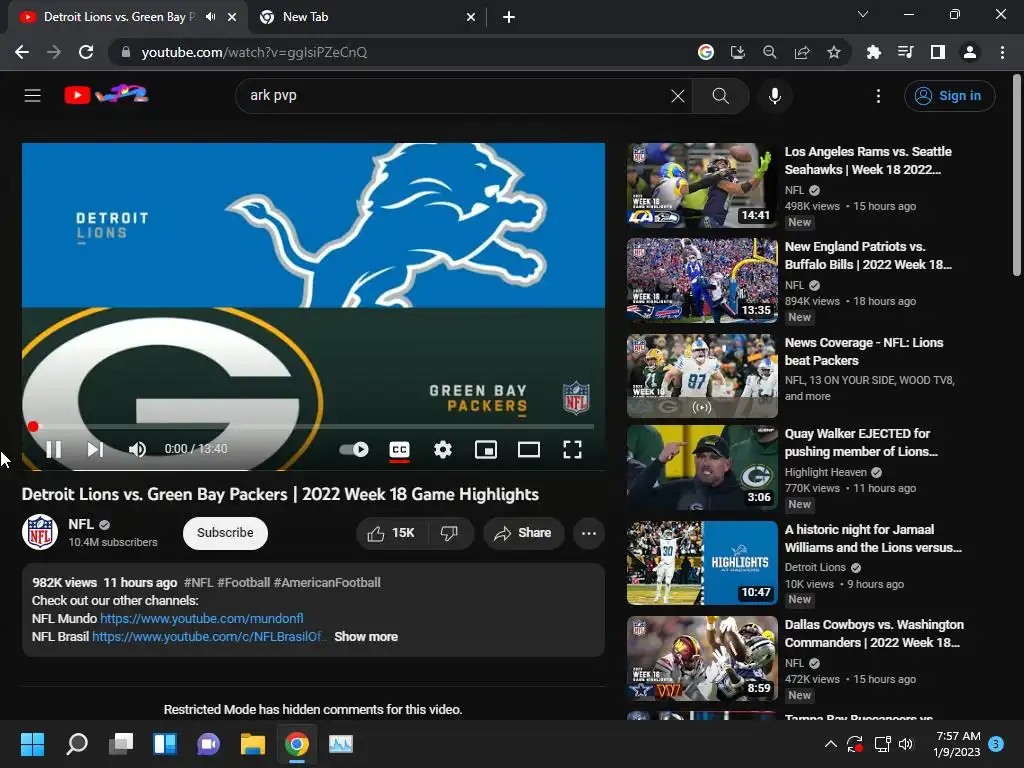Mute the video player volume
1024x768 pixels.
(137, 449)
